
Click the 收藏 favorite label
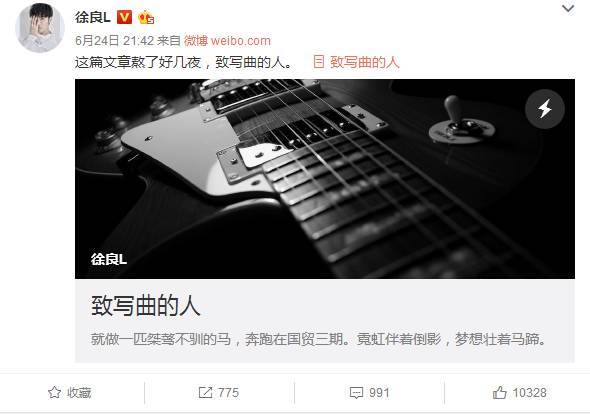[x=79, y=393]
